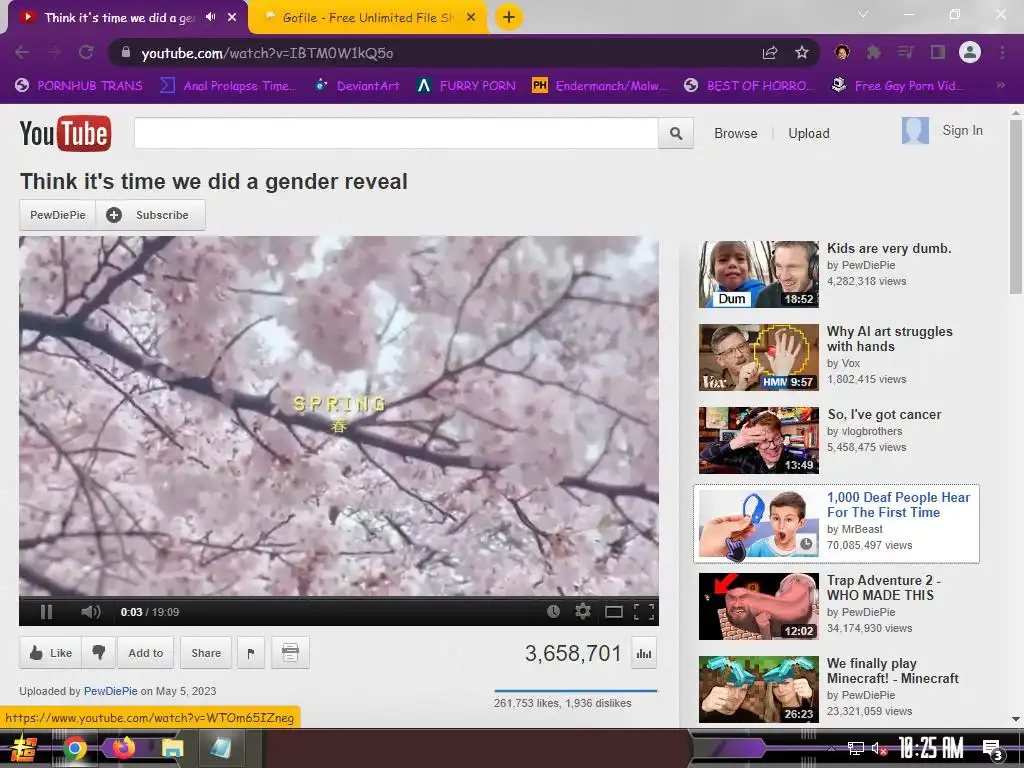Click the flag report icon
The height and width of the screenshot is (768, 1024).
[251, 652]
